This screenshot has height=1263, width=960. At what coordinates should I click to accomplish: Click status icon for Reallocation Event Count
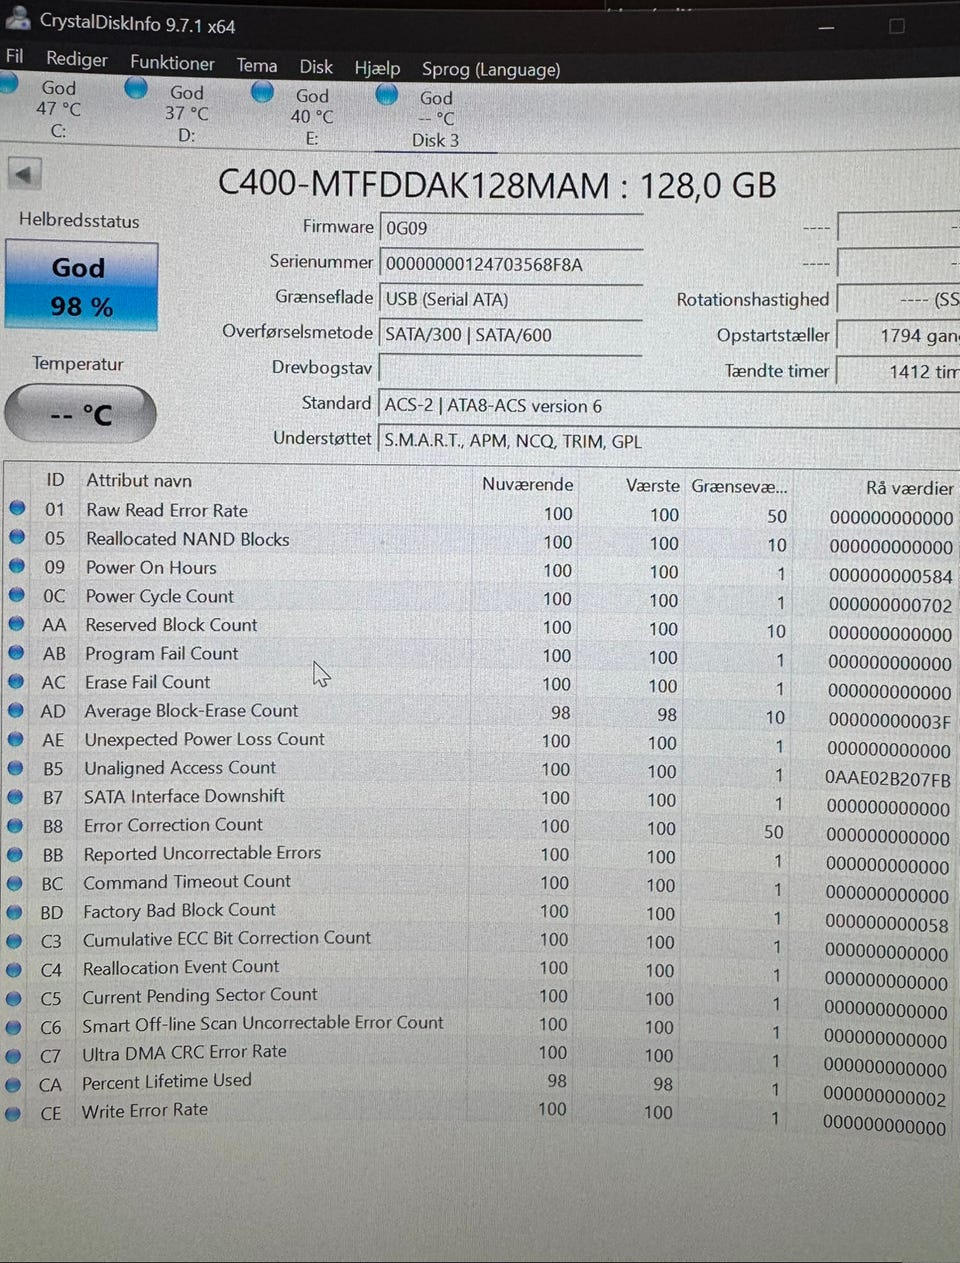(x=14, y=970)
